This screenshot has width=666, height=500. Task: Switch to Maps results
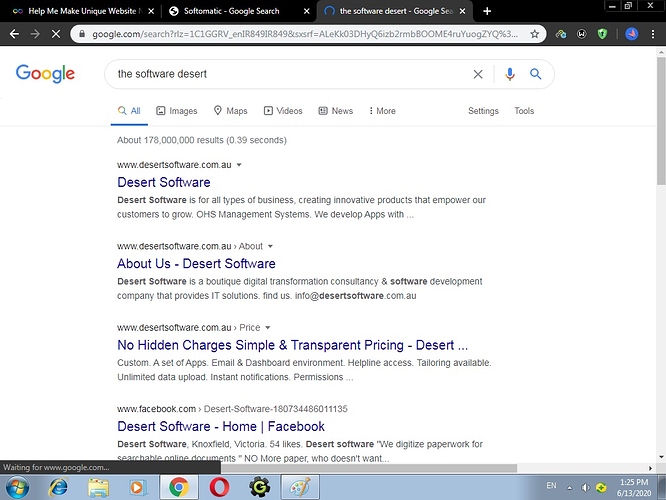click(x=231, y=111)
